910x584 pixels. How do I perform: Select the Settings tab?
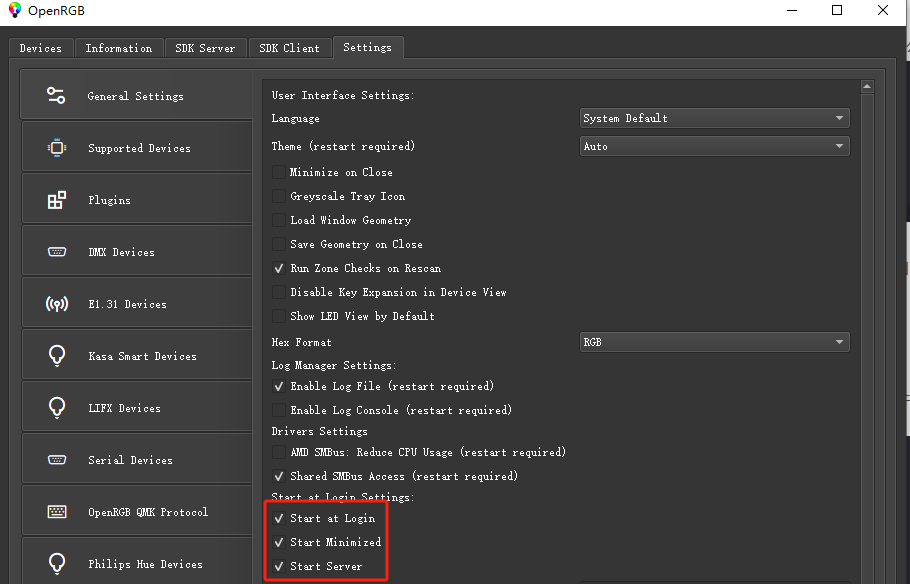pos(367,48)
